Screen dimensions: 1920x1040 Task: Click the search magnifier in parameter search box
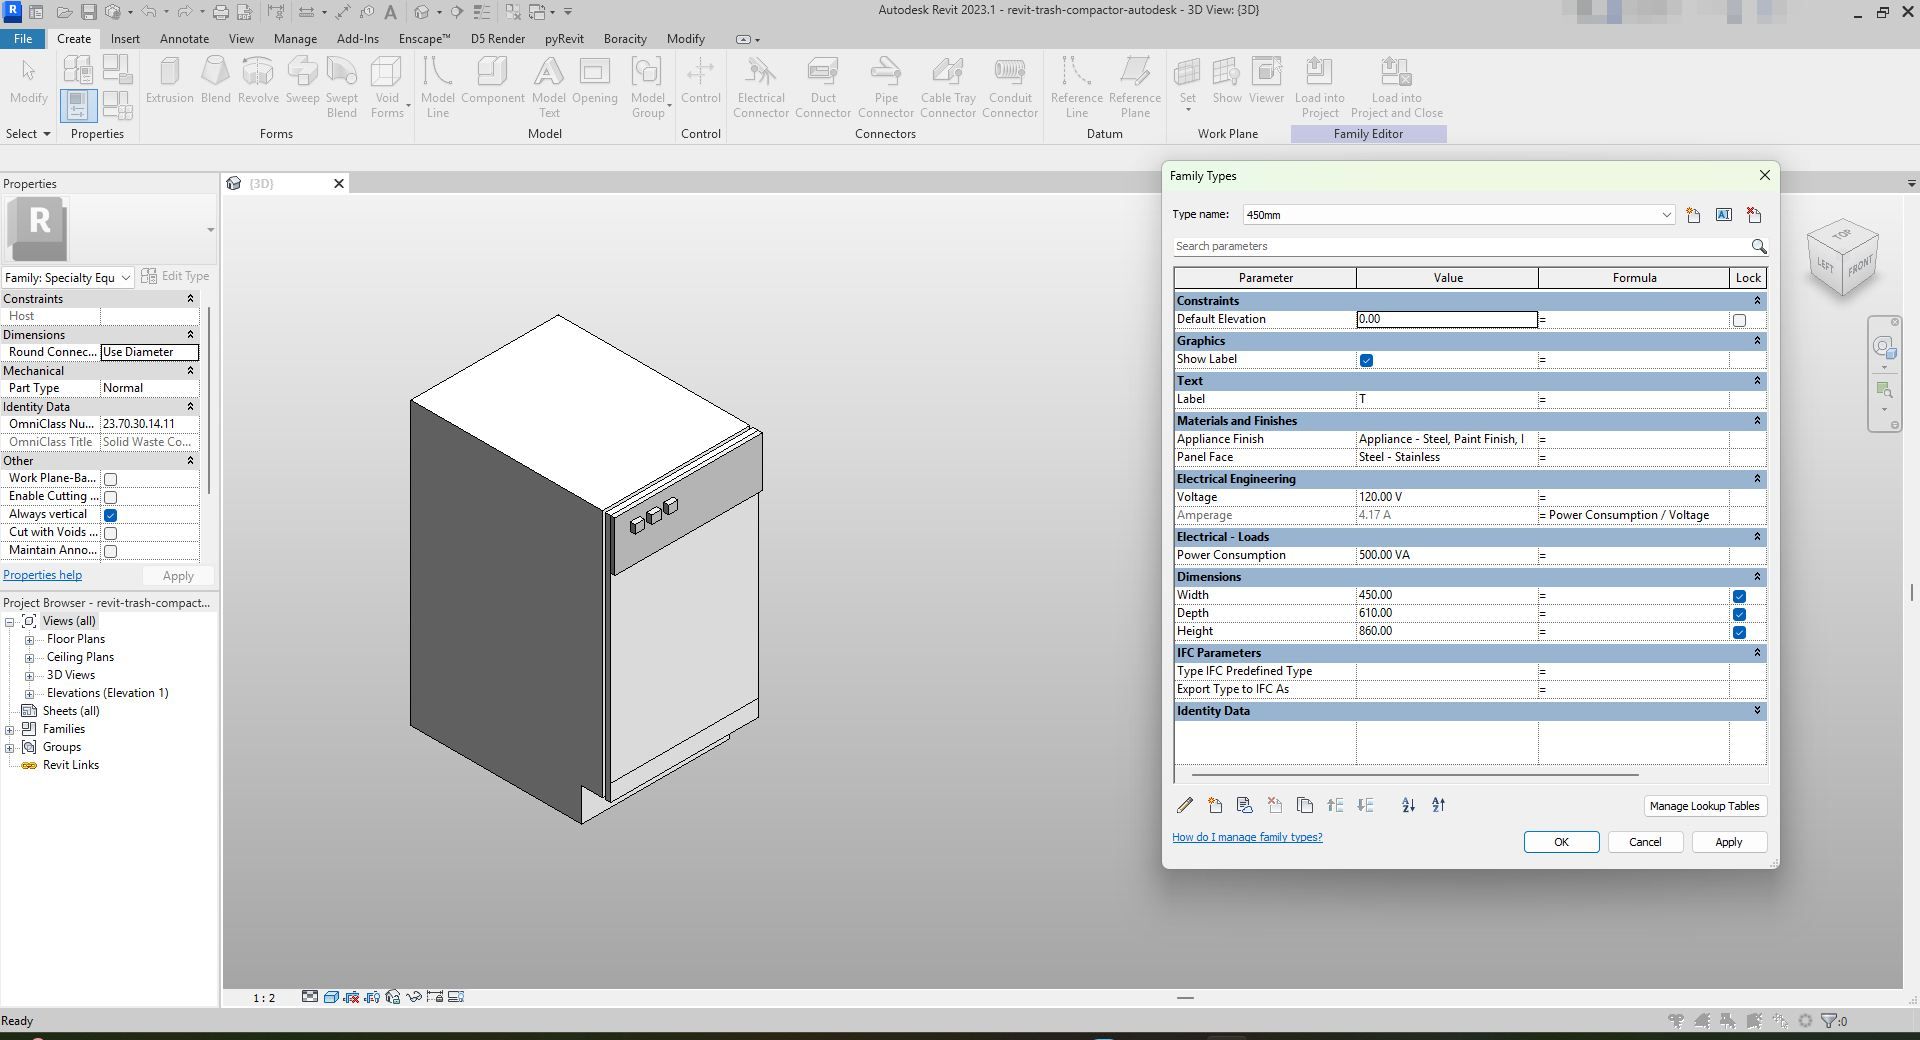1758,246
